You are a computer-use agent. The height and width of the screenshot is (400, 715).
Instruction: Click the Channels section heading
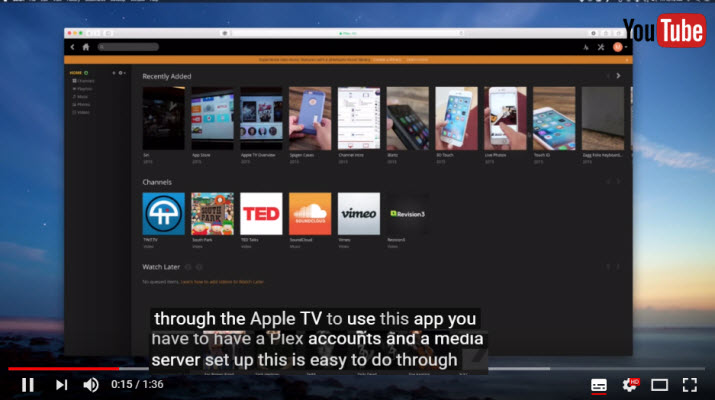point(157,182)
